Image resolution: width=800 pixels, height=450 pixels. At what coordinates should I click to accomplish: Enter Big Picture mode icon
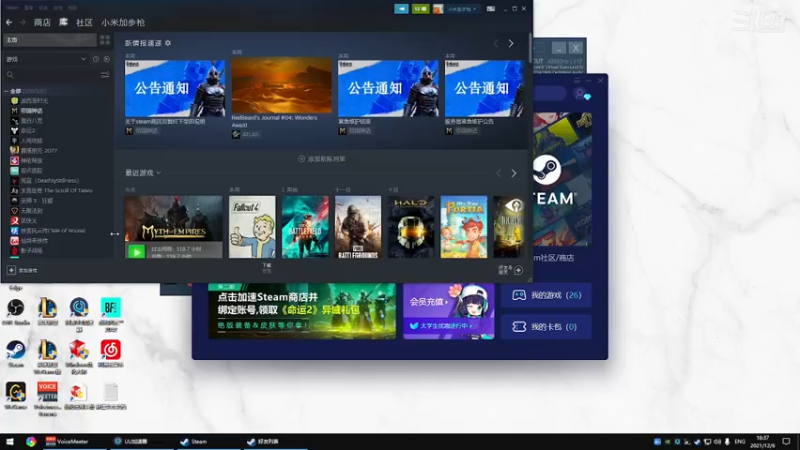(x=491, y=9)
